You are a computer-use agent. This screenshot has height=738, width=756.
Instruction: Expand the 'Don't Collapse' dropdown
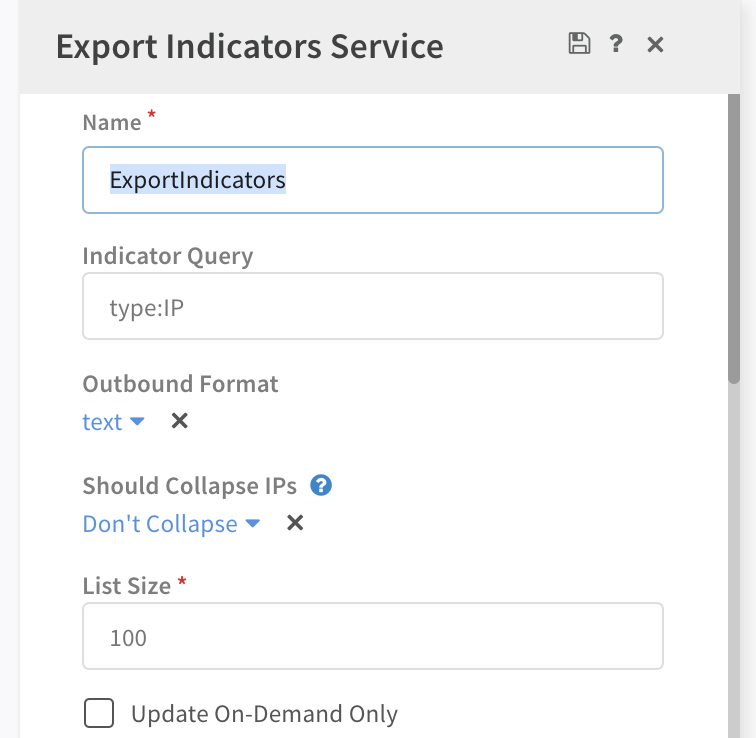click(x=160, y=524)
